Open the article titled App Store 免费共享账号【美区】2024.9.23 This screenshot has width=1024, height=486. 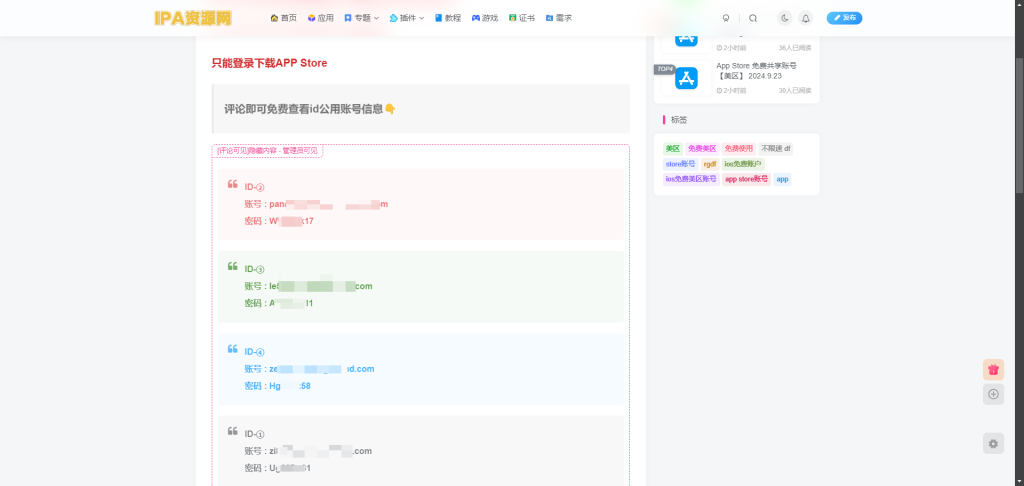[756, 71]
